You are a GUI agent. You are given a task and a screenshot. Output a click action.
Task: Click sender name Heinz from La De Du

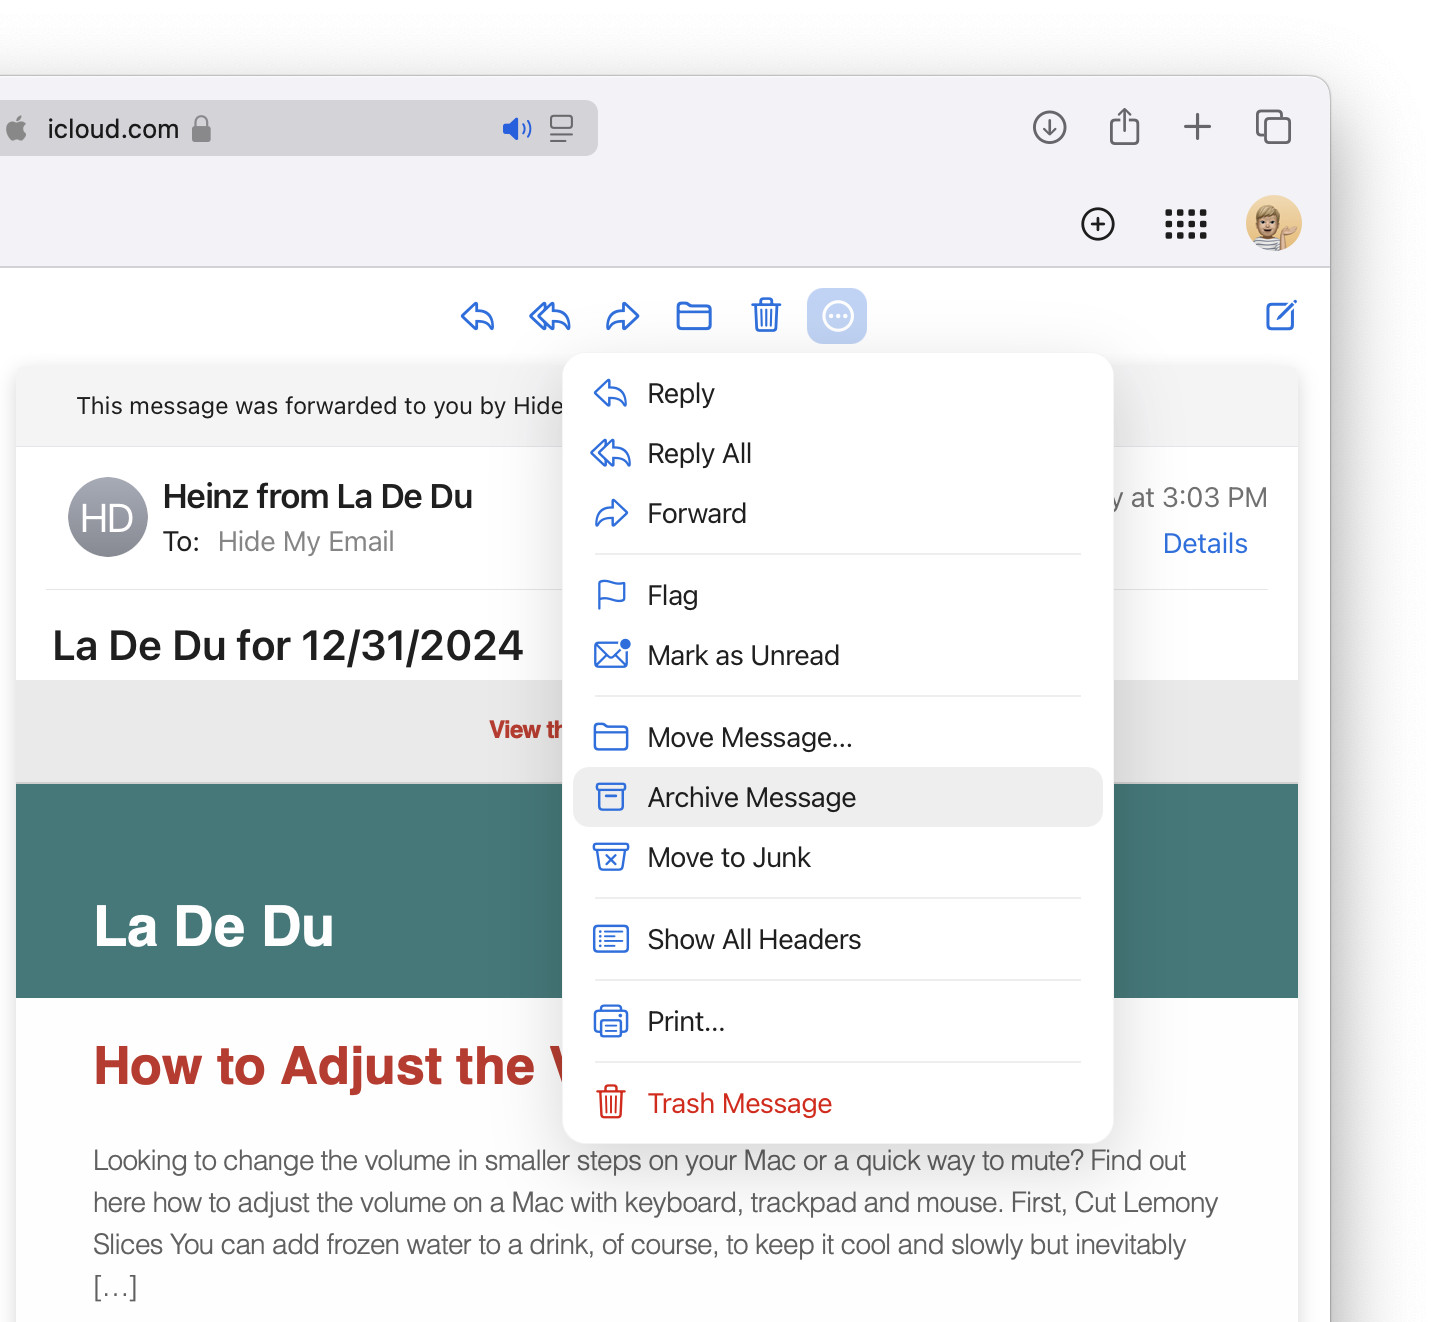pos(318,496)
